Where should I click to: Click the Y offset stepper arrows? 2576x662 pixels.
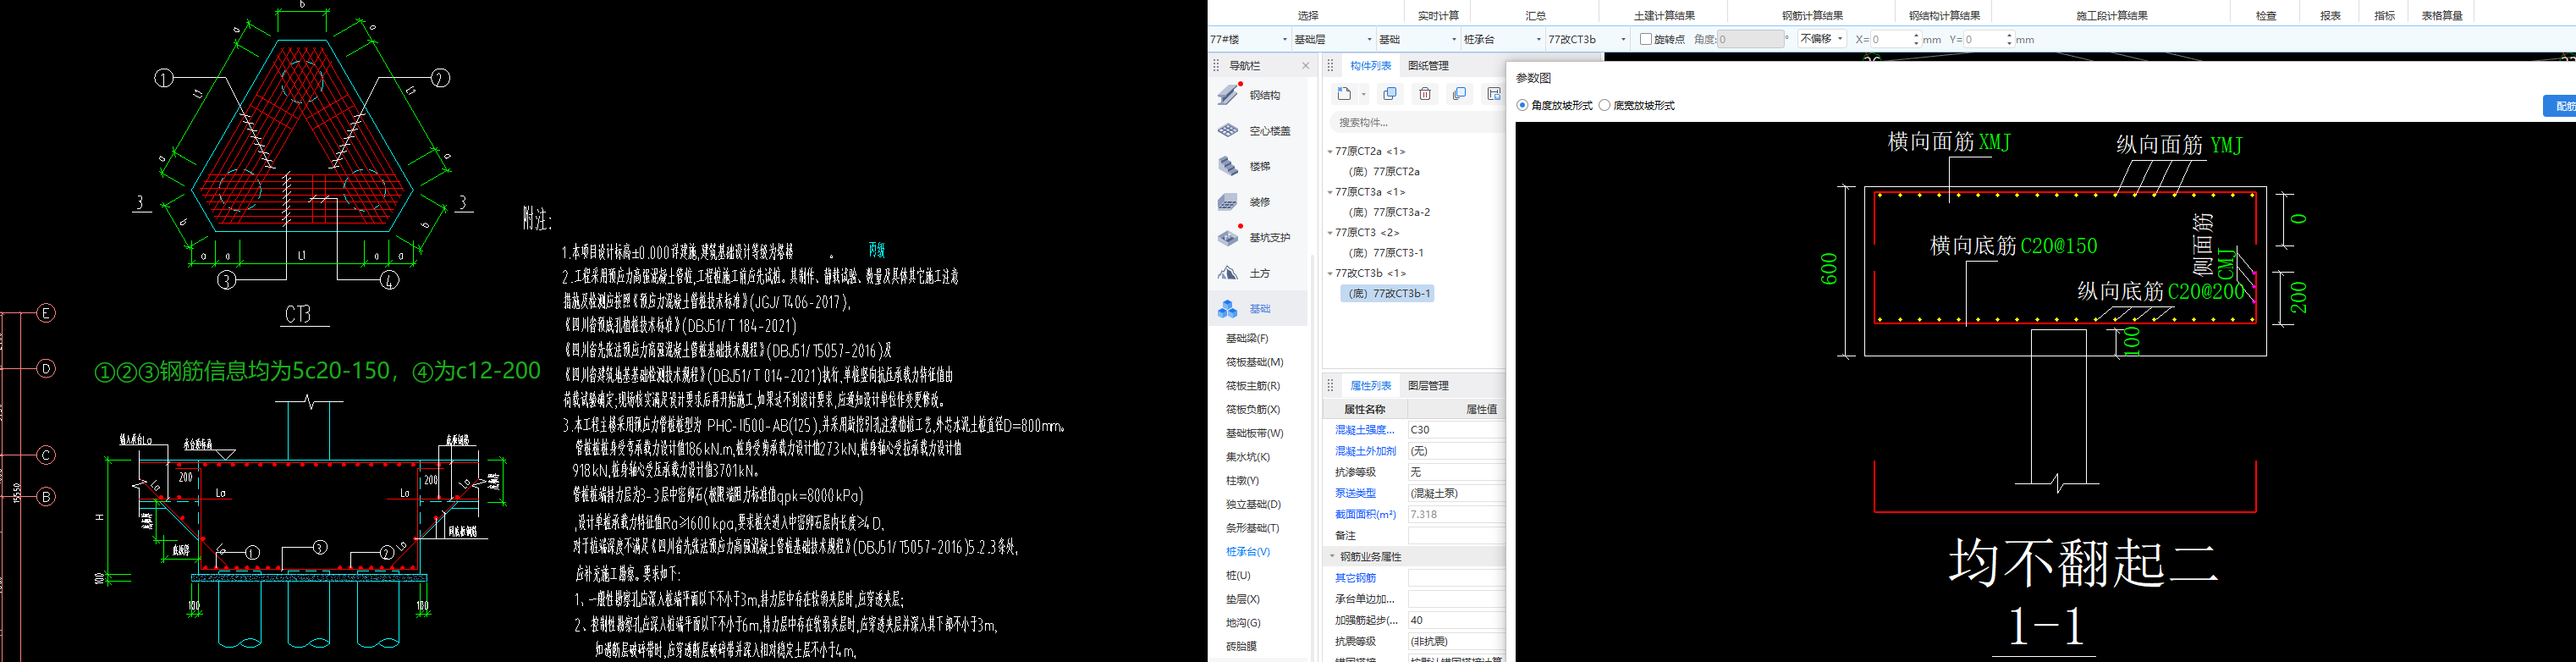[2009, 40]
